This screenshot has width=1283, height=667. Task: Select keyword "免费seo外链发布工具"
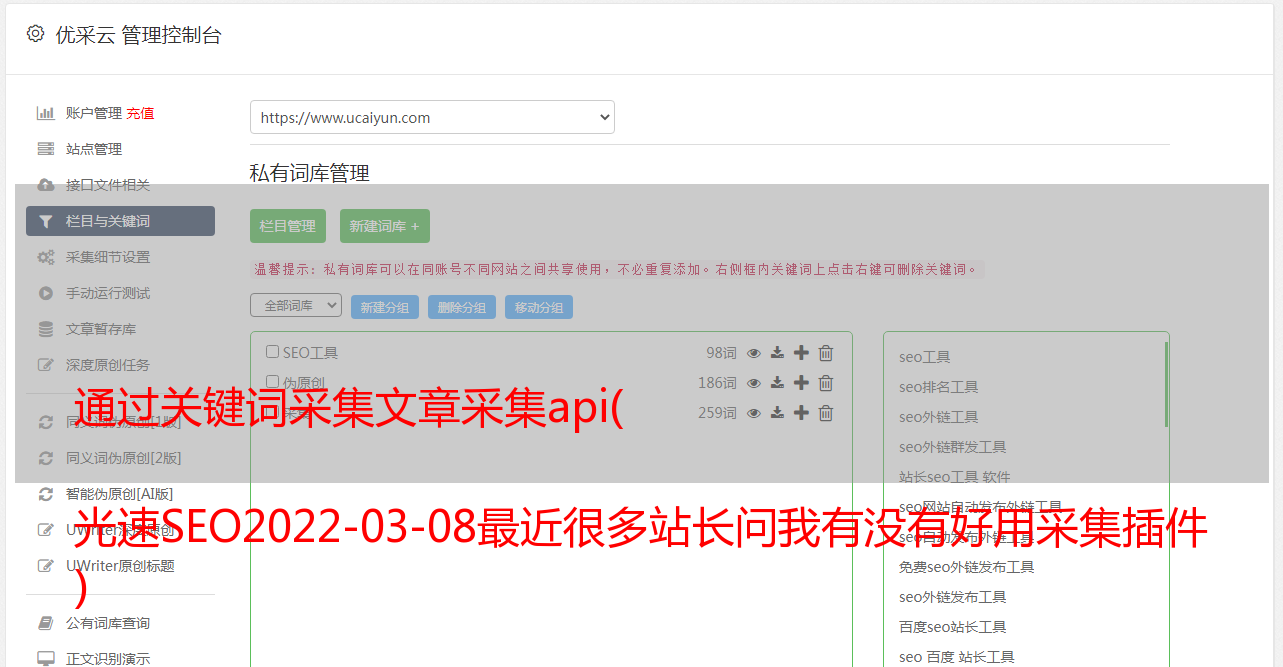(967, 567)
